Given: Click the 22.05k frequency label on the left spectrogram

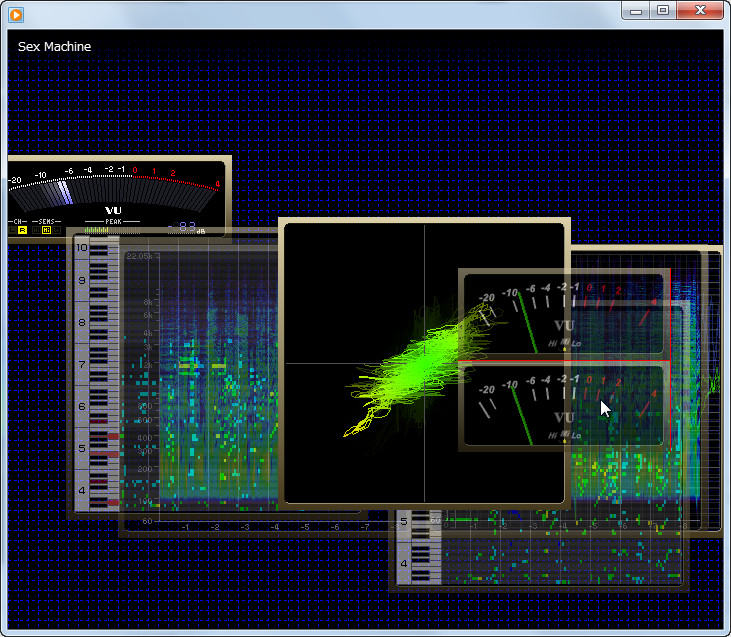Looking at the screenshot, I should click(139, 256).
